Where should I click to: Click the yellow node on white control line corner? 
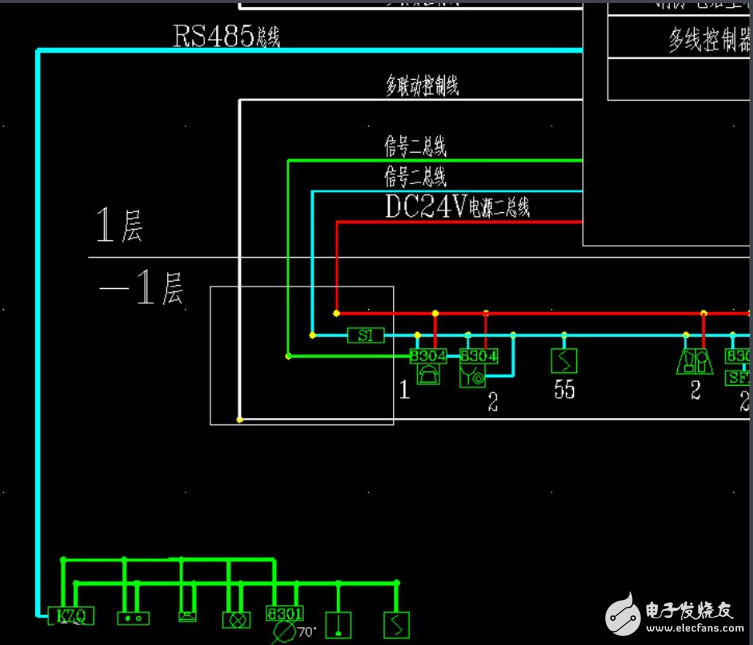tap(239, 420)
